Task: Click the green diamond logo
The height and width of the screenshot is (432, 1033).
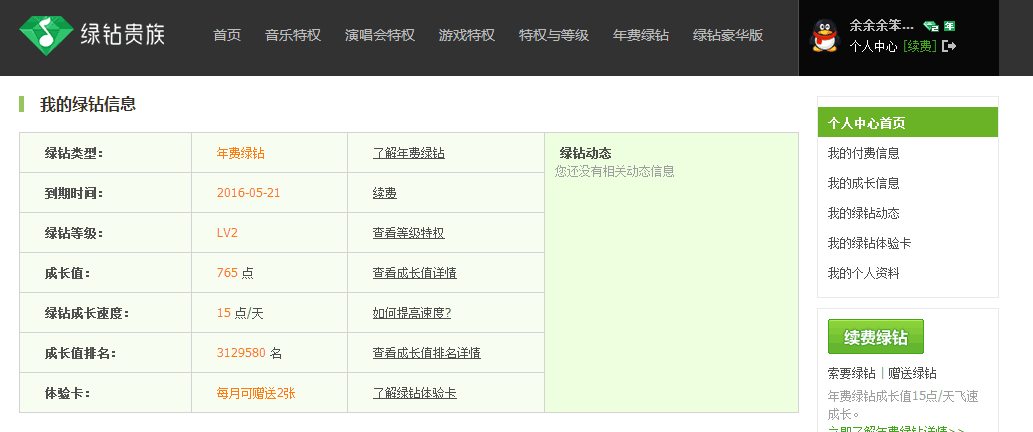Action: pyautogui.click(x=45, y=35)
